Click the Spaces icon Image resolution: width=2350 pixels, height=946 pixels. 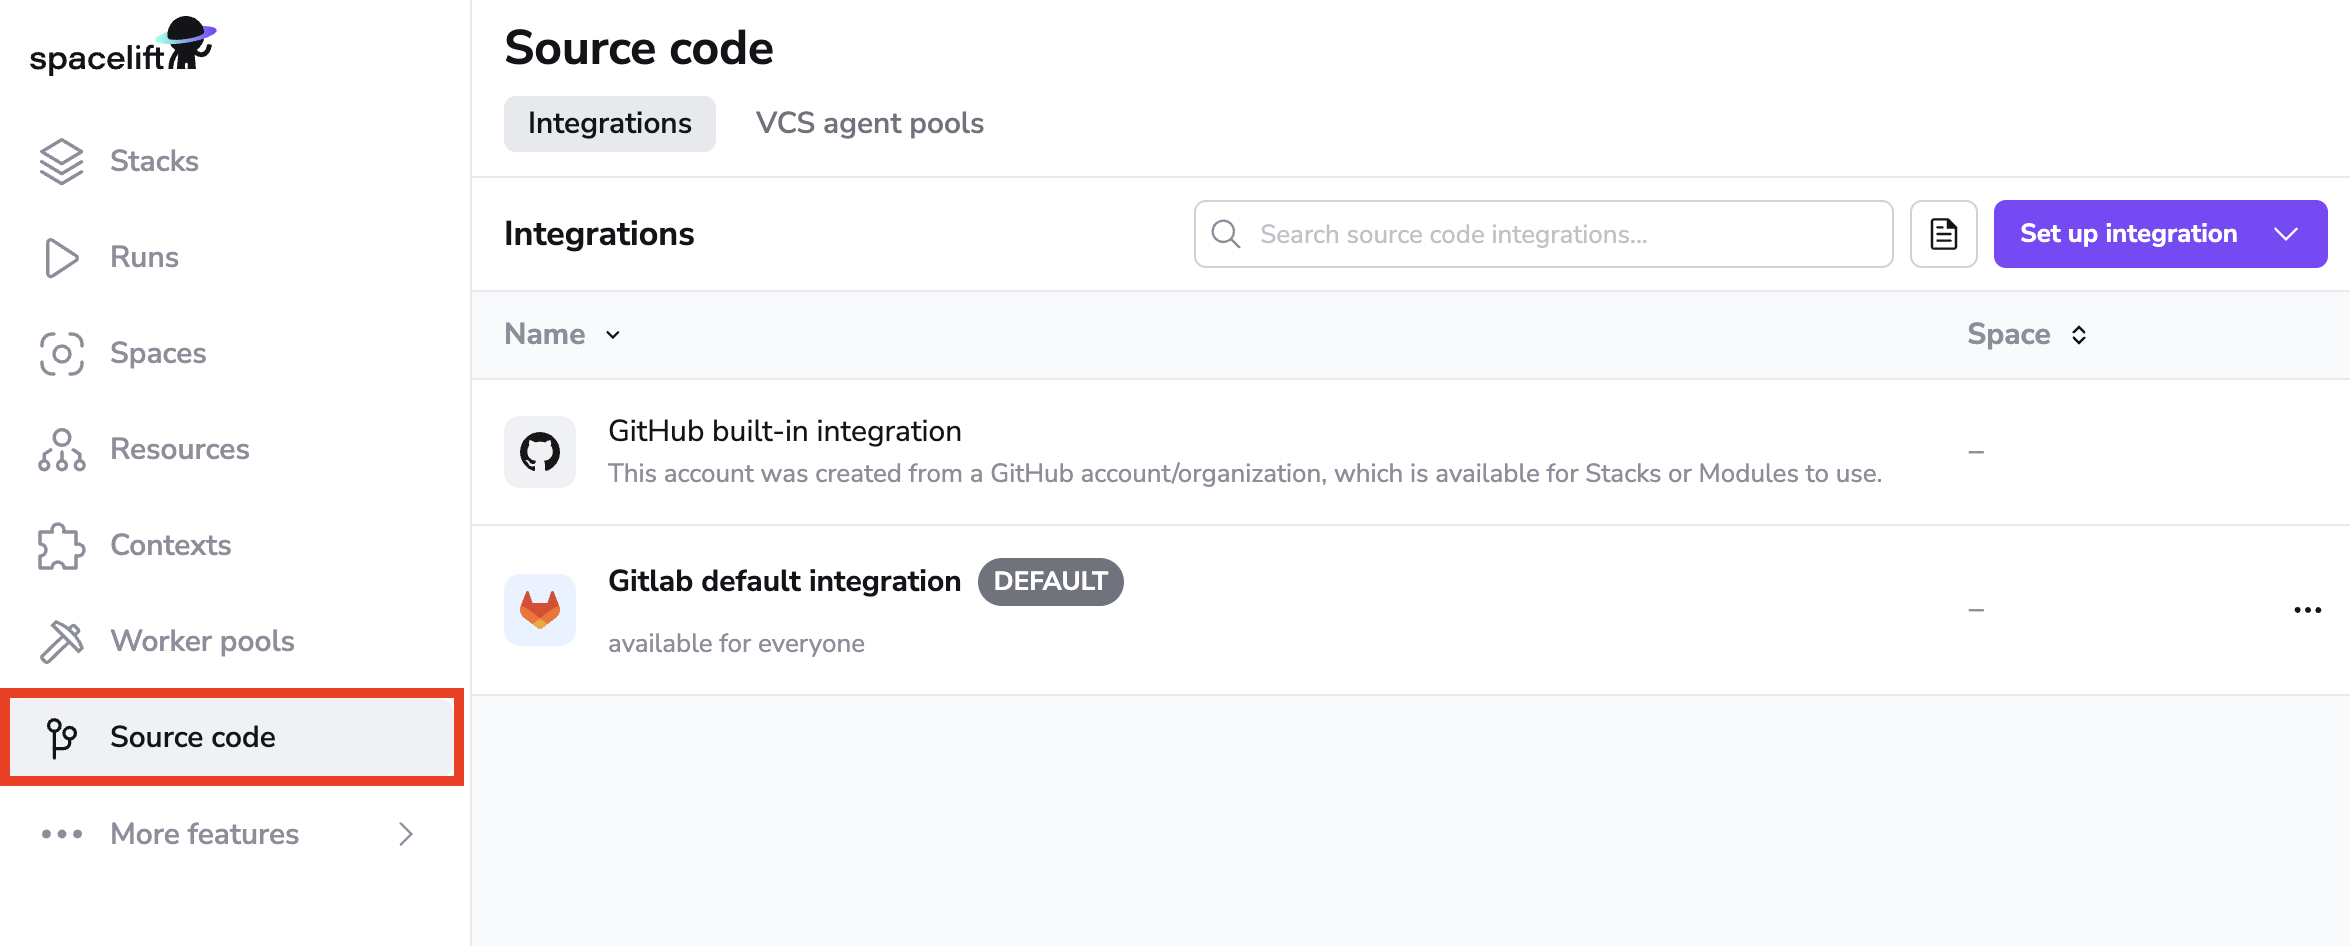(61, 353)
